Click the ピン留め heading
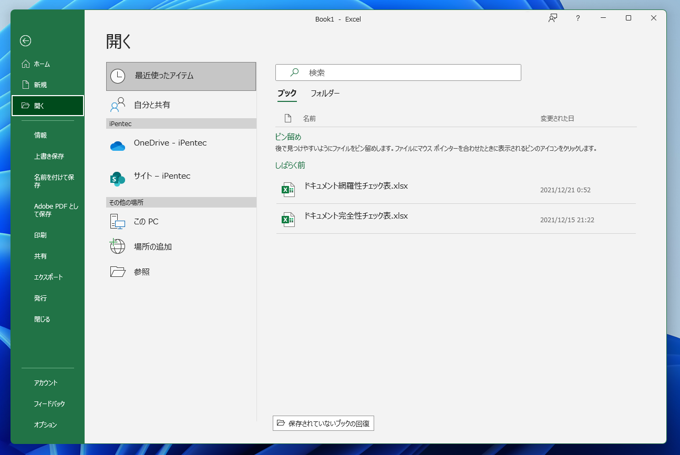 pos(288,137)
